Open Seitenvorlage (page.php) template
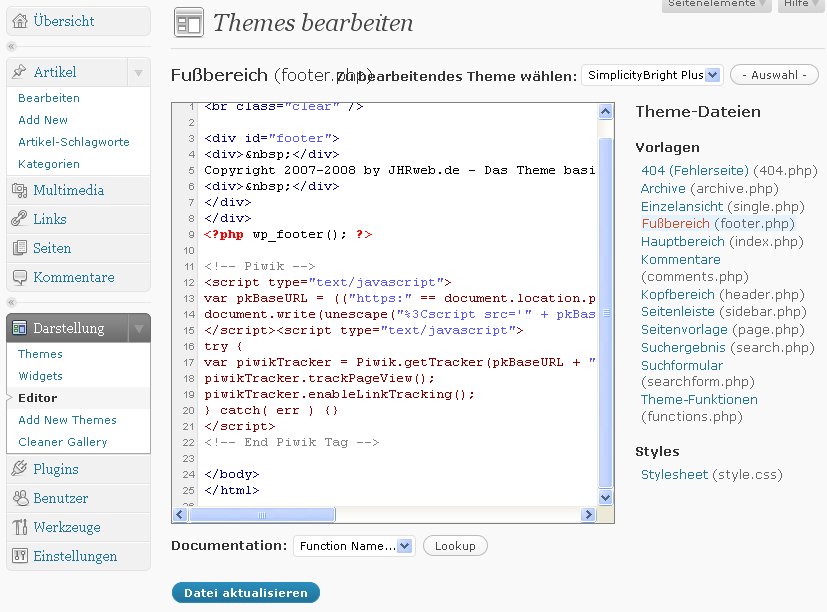The width and height of the screenshot is (827, 612). (684, 330)
